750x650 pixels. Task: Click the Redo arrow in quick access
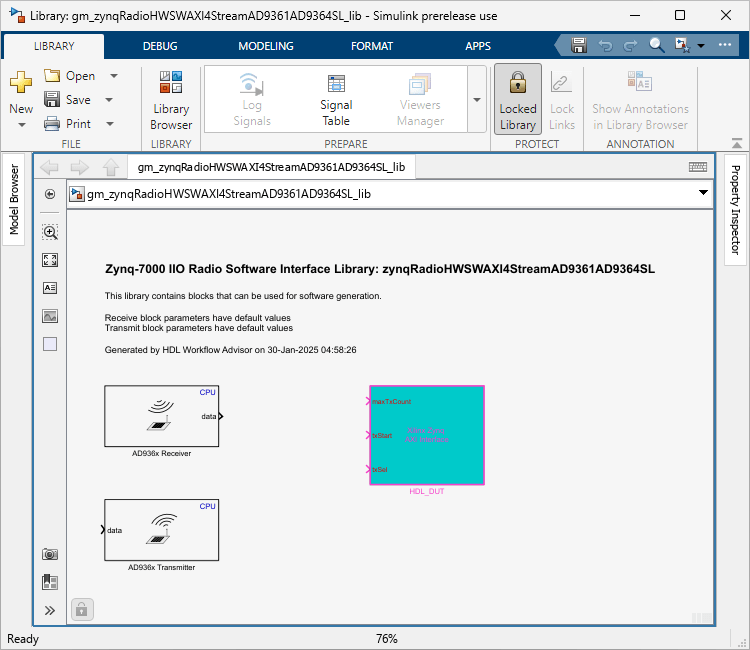(x=630, y=45)
